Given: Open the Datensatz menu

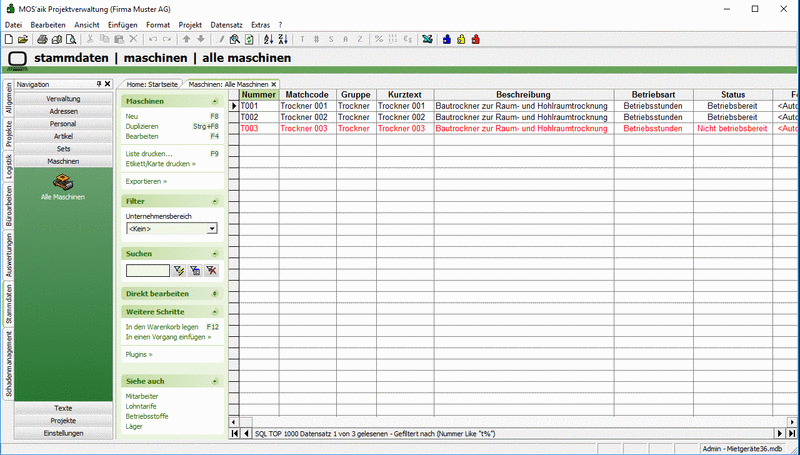Looking at the screenshot, I should pyautogui.click(x=227, y=24).
